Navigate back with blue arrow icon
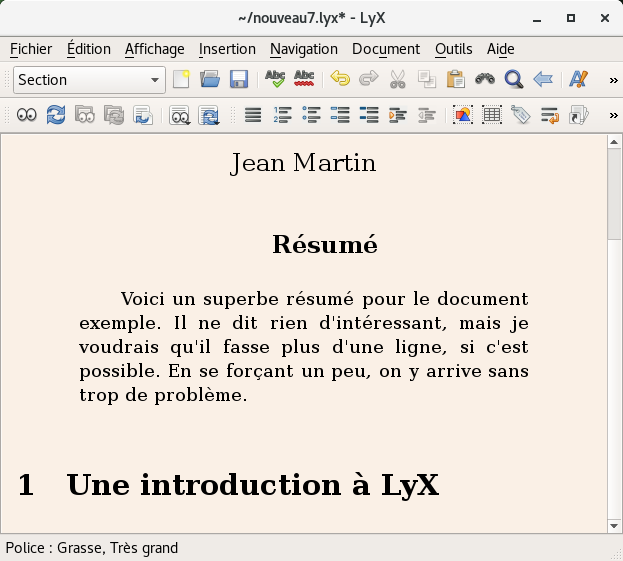Screen dimensions: 623x561 click(x=543, y=79)
